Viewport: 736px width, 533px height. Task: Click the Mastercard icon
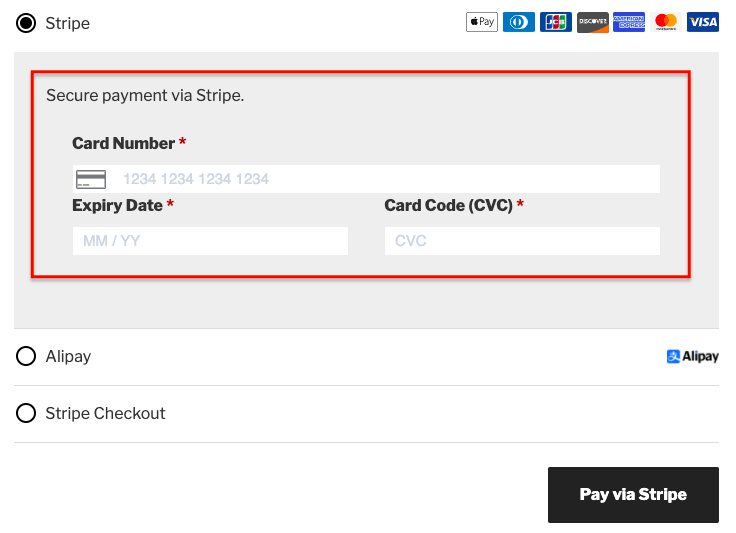point(666,22)
